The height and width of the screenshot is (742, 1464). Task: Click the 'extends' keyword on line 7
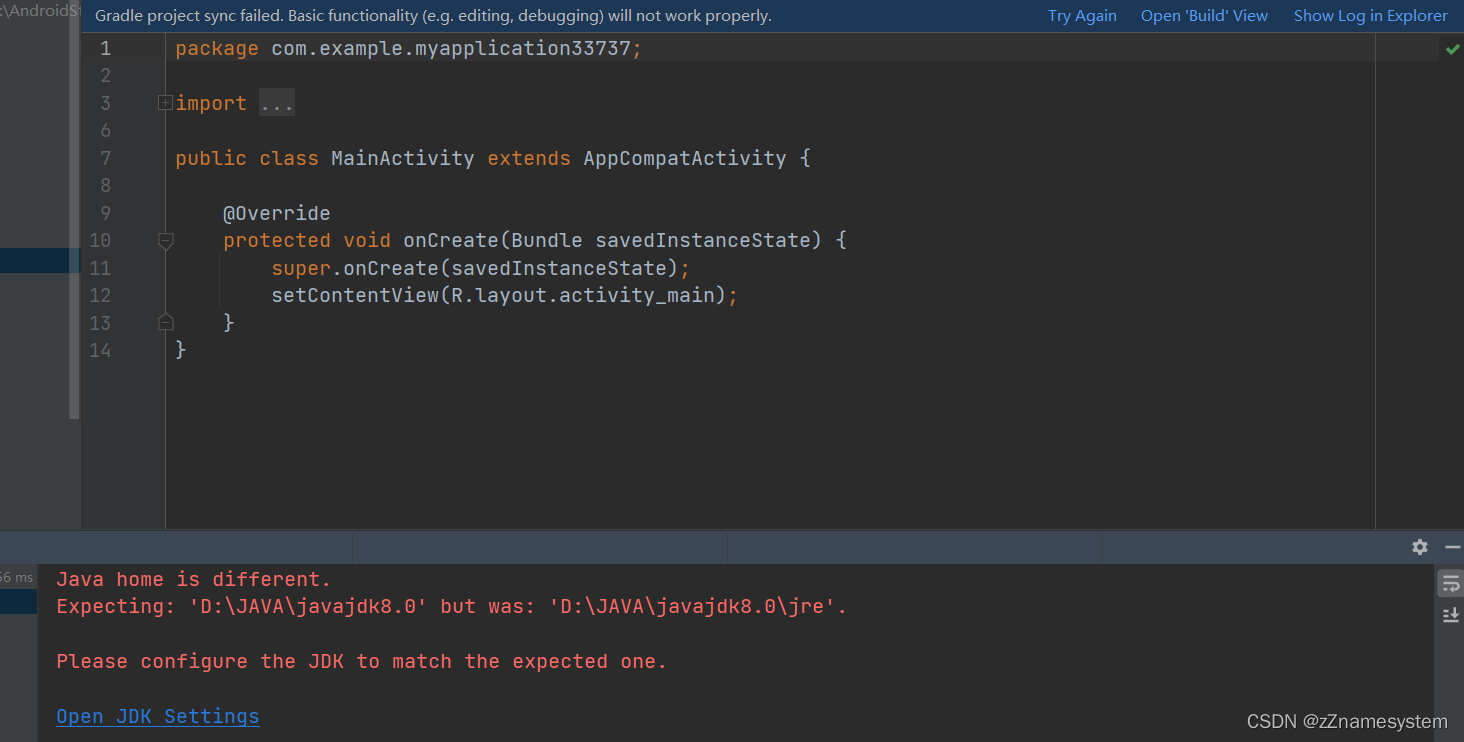529,158
